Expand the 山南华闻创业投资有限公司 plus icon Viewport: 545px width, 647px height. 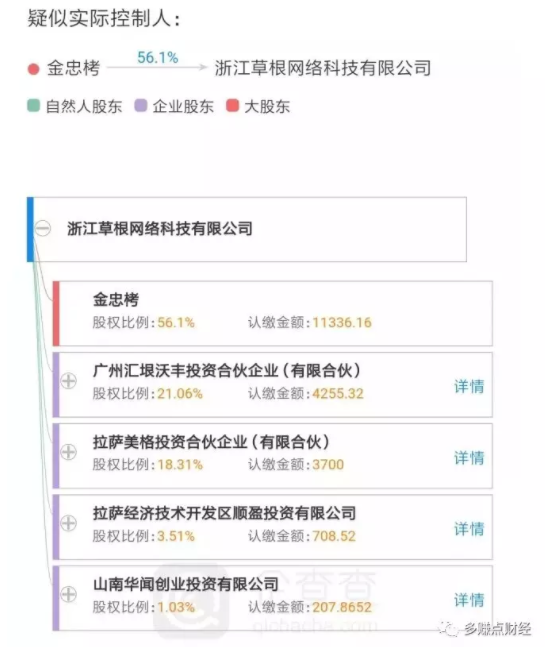(68, 594)
